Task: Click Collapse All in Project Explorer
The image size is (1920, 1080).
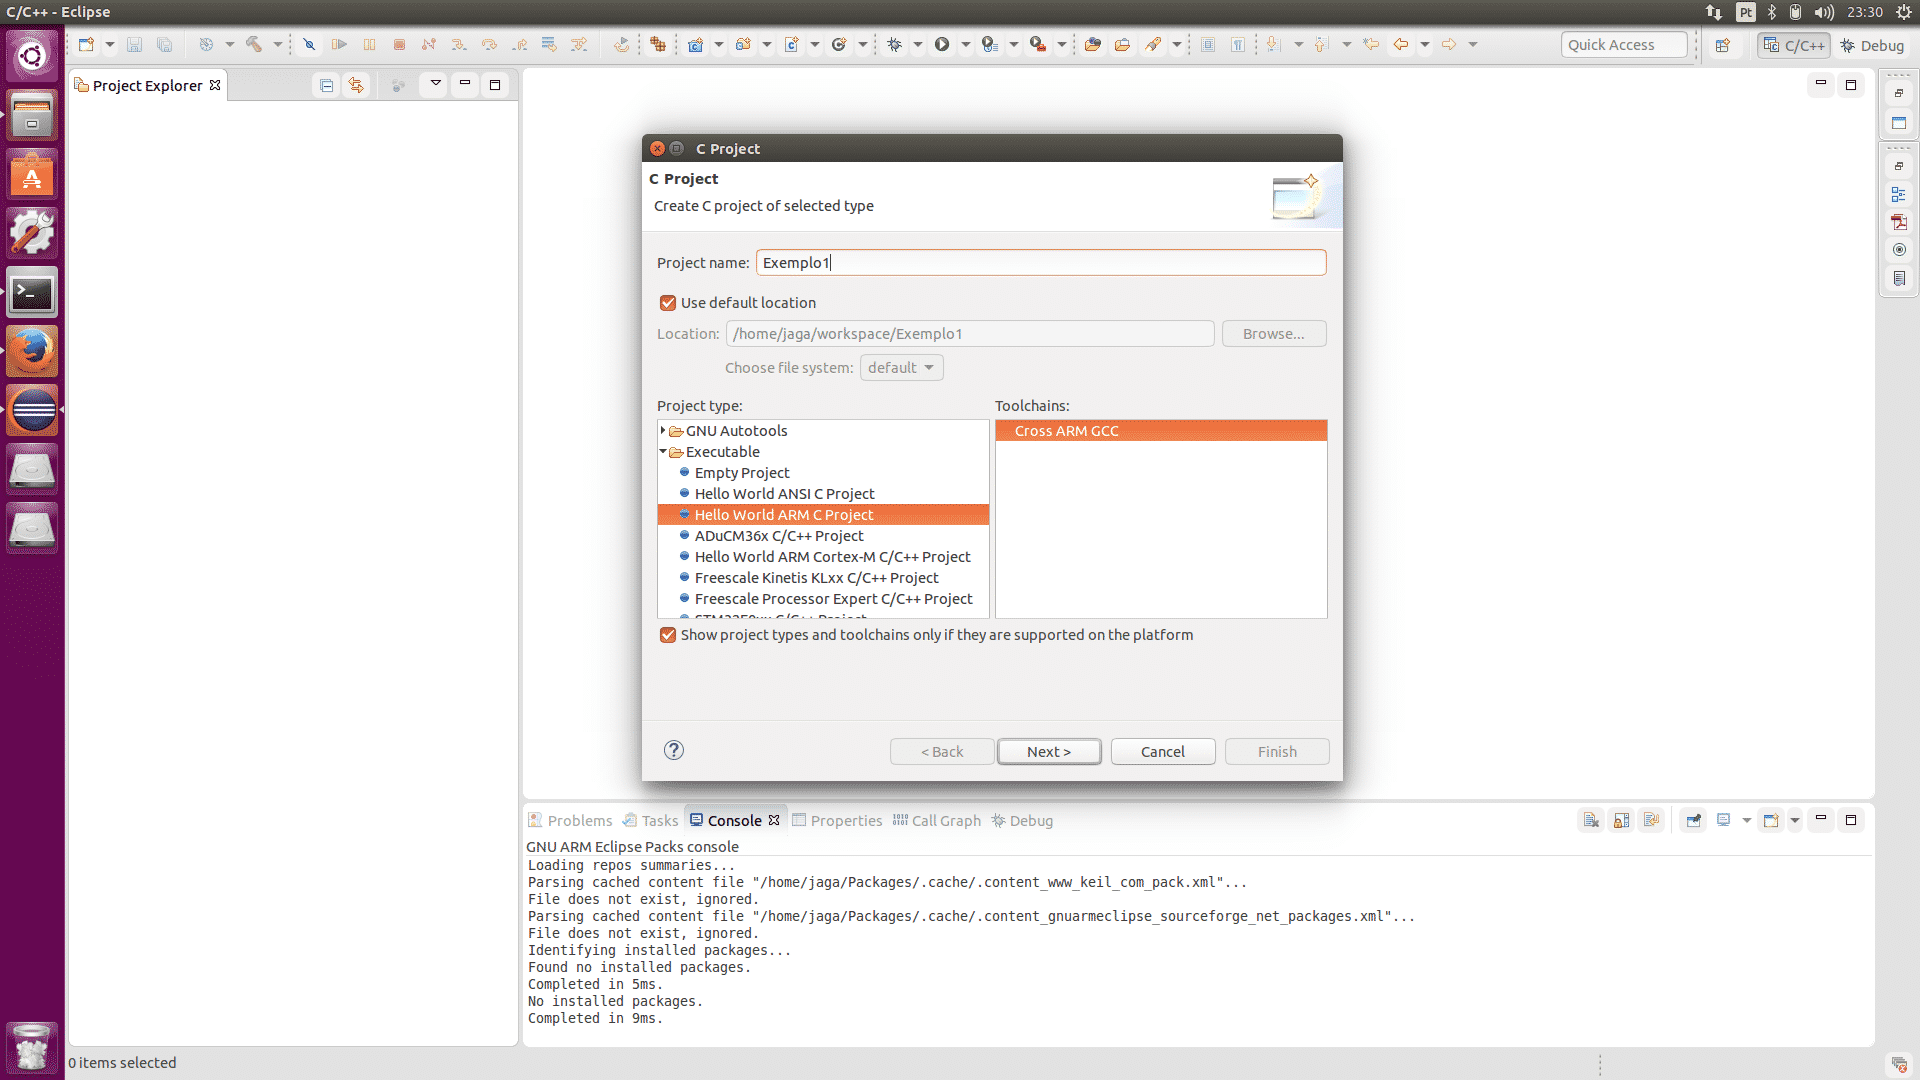Action: click(326, 85)
